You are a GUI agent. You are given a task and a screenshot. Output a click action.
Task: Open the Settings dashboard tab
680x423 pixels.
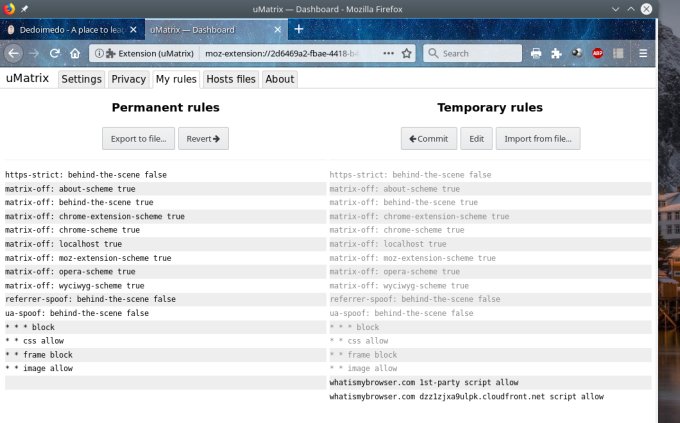82,79
